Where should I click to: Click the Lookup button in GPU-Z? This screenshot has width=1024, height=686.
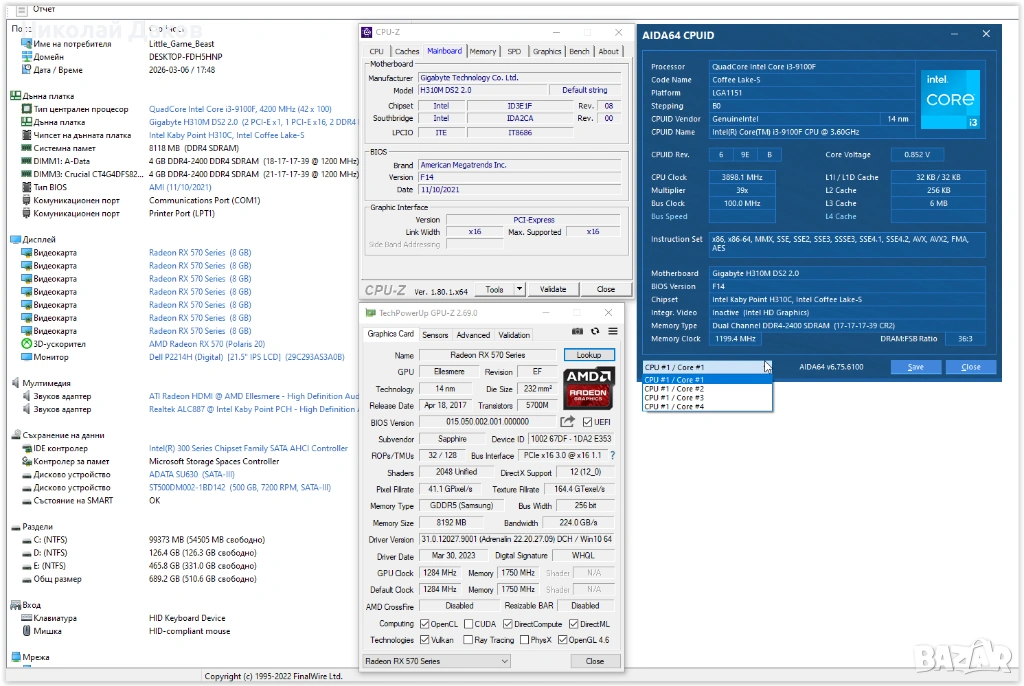click(x=589, y=355)
